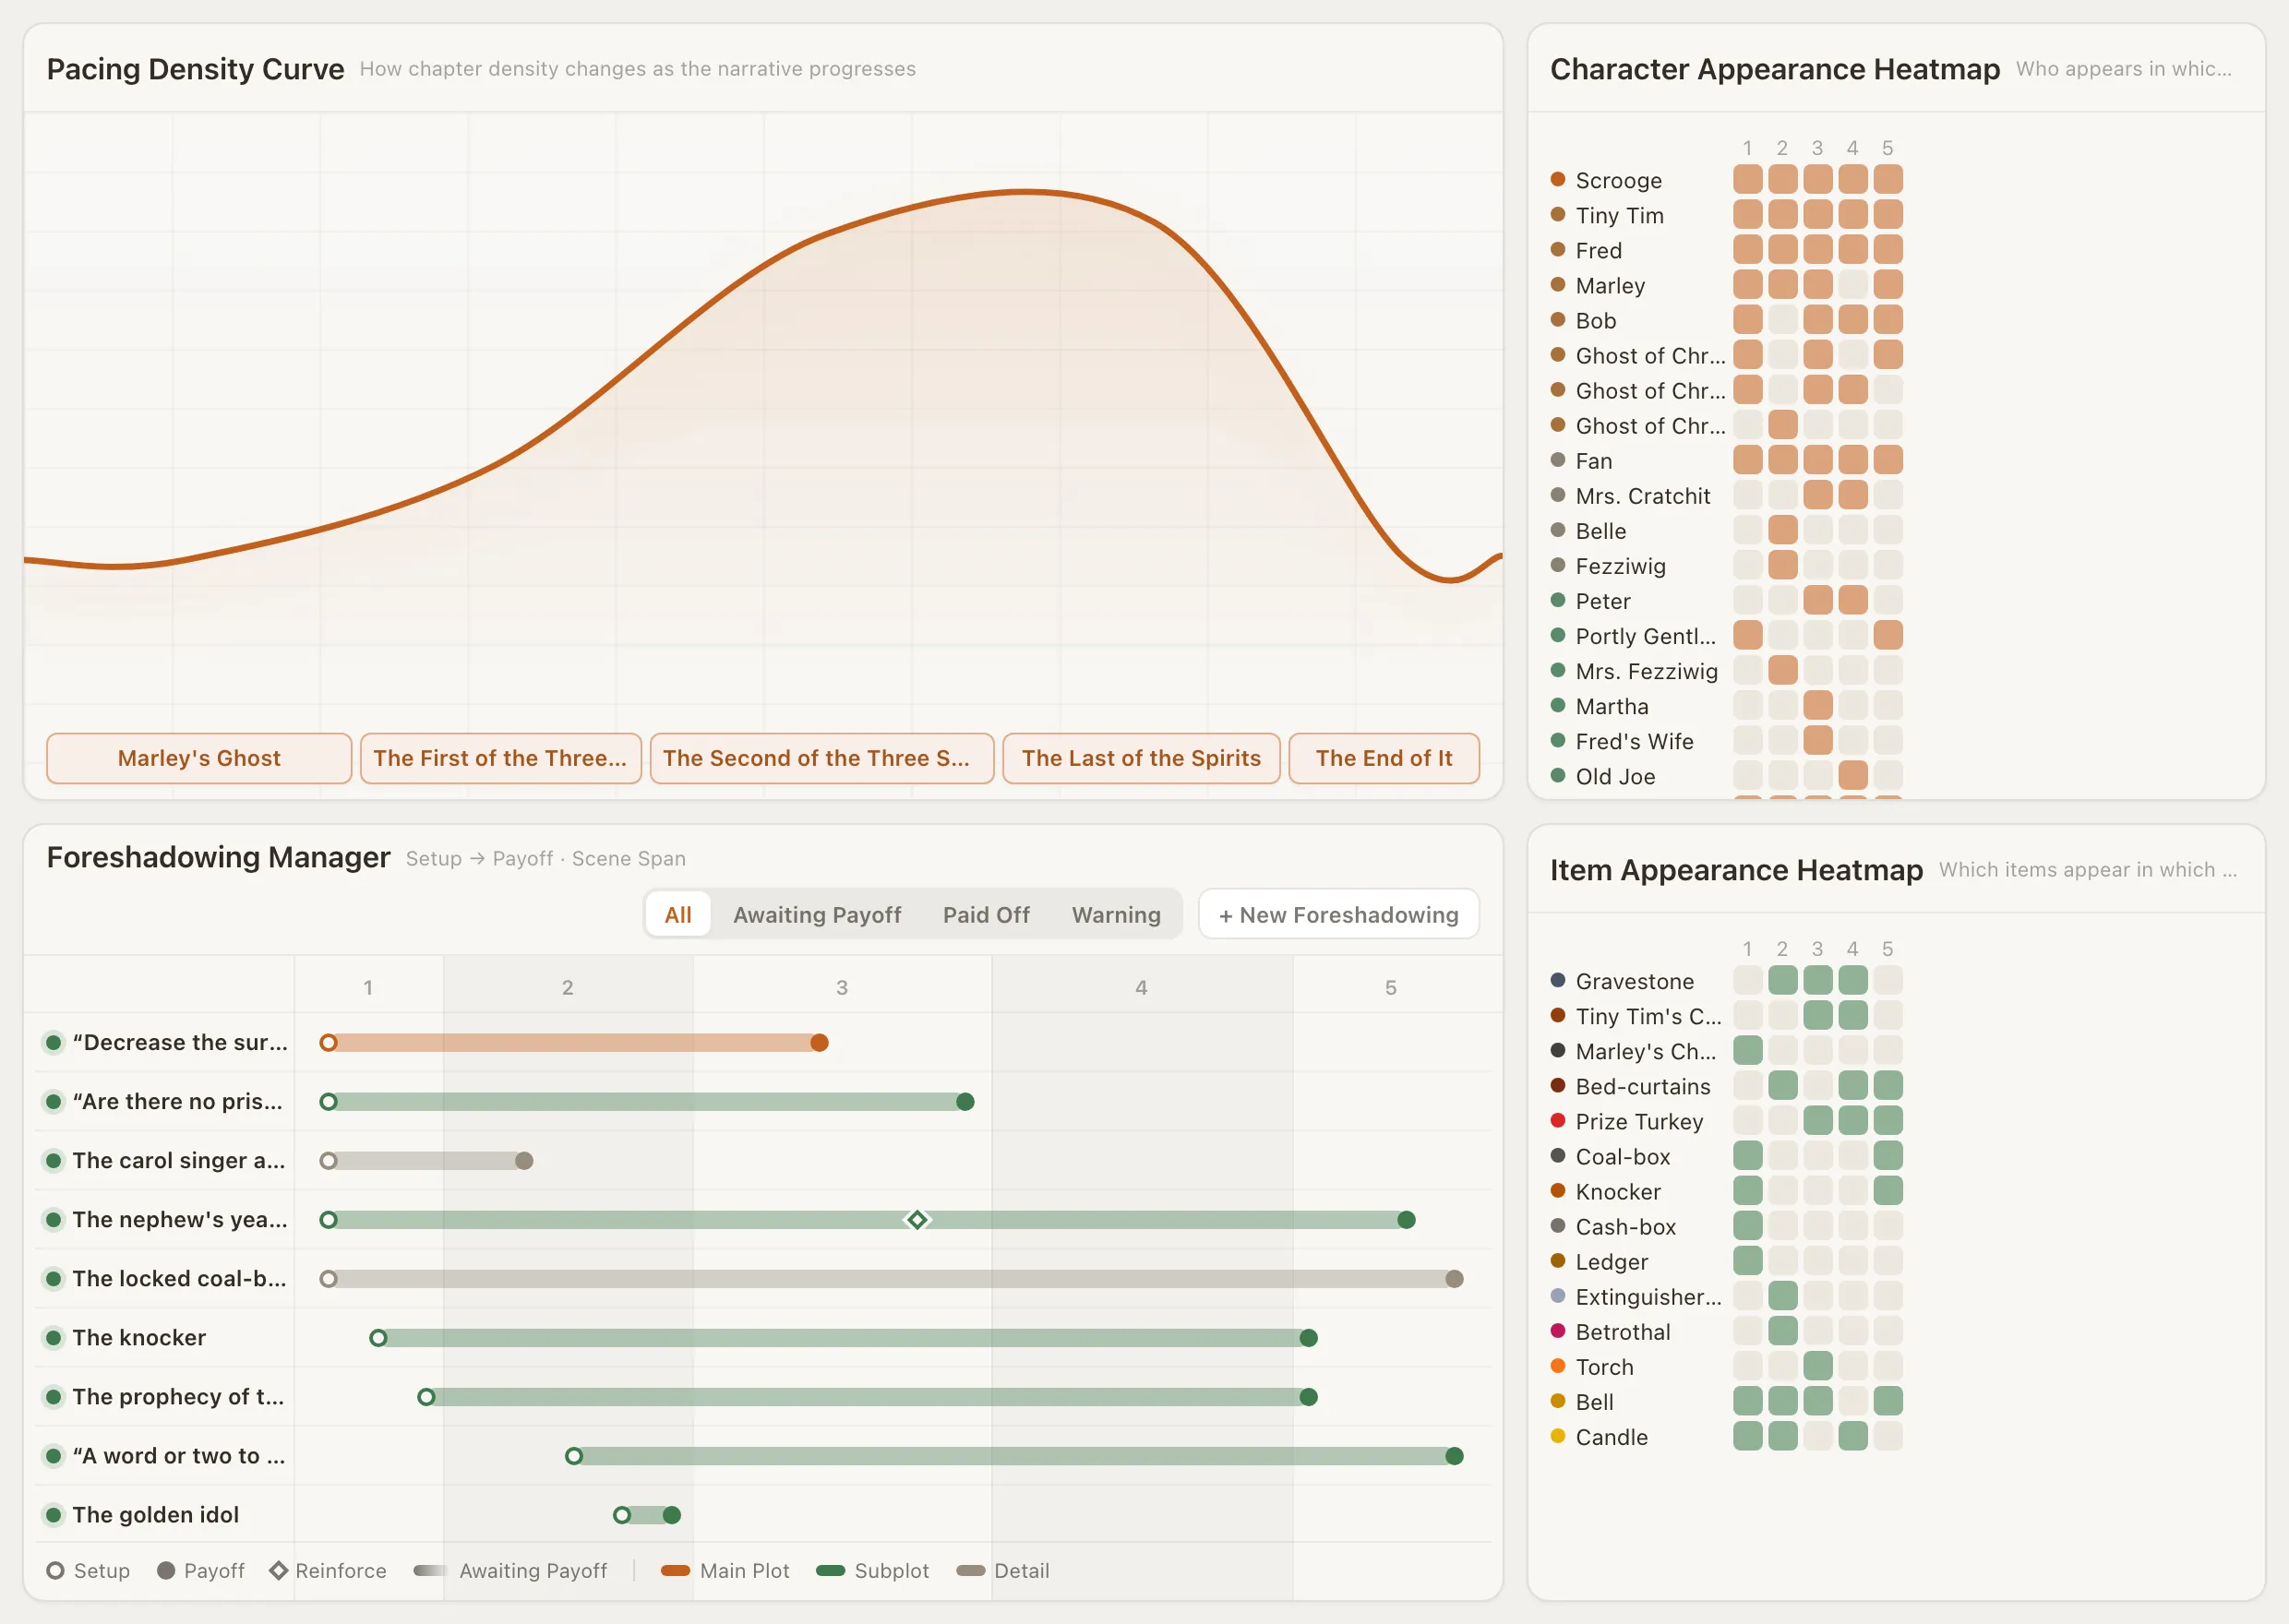Click payoff marker of "Decrease the sur..." bar
Viewport: 2289px width, 1624px height.
click(x=819, y=1043)
